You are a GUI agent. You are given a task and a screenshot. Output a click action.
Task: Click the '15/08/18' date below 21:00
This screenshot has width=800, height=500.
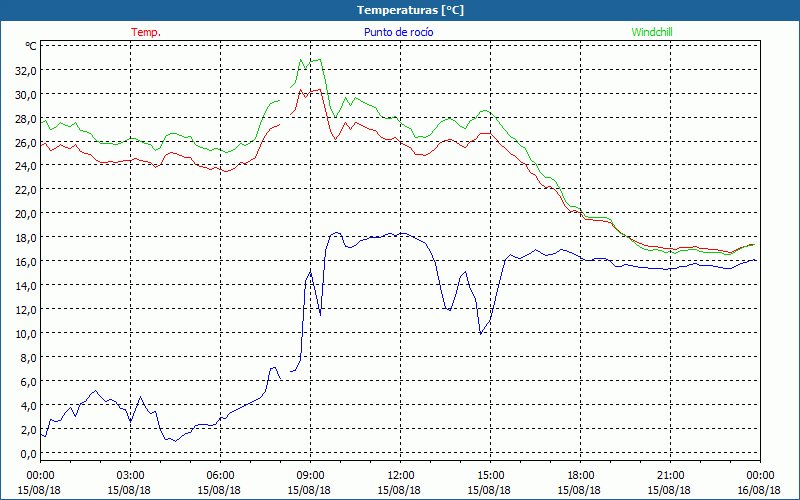tap(669, 490)
